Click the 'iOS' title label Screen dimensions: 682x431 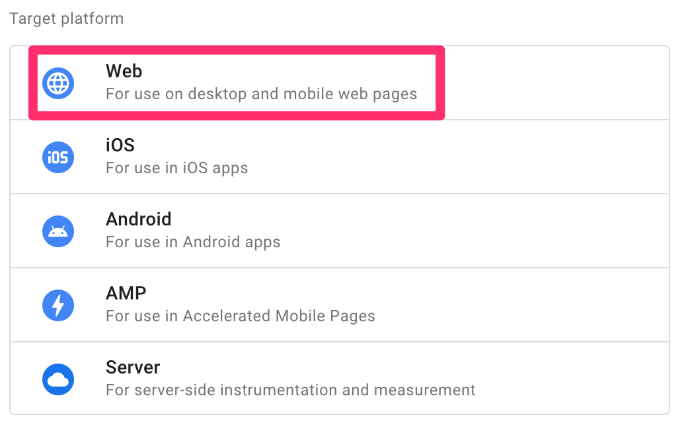120,145
